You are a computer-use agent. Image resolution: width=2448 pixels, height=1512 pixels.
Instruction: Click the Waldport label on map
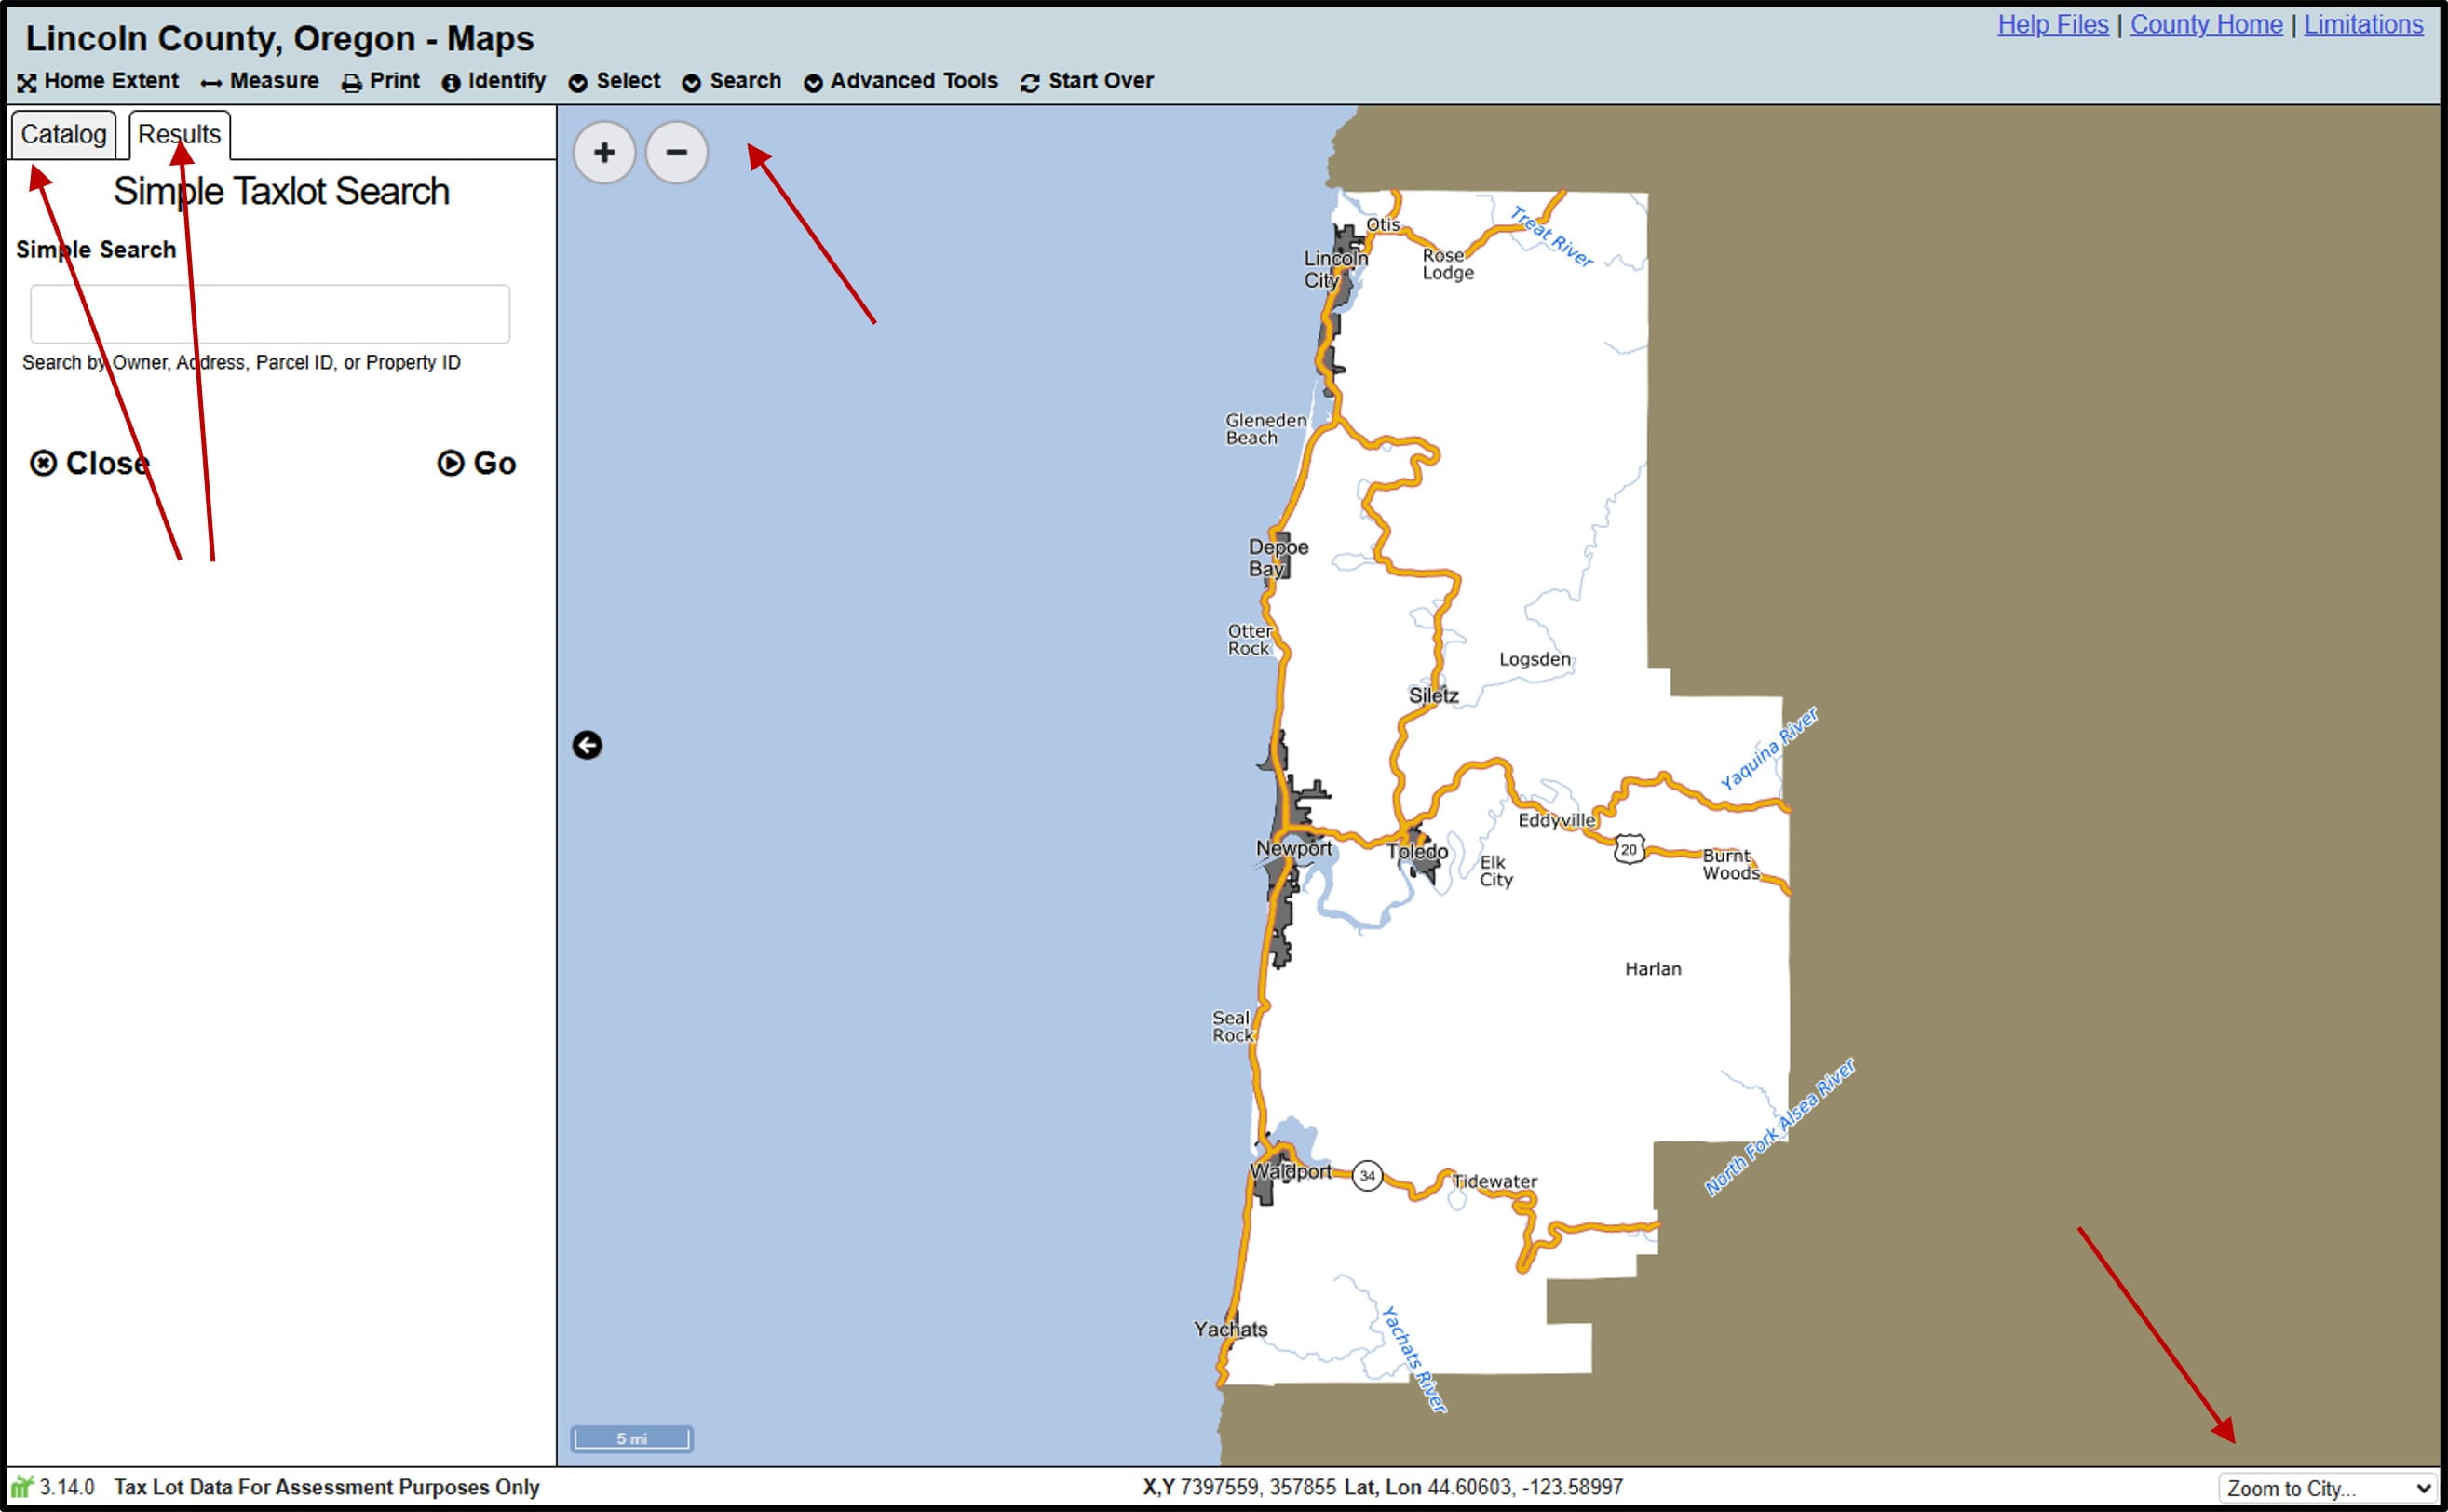pyautogui.click(x=1291, y=1171)
